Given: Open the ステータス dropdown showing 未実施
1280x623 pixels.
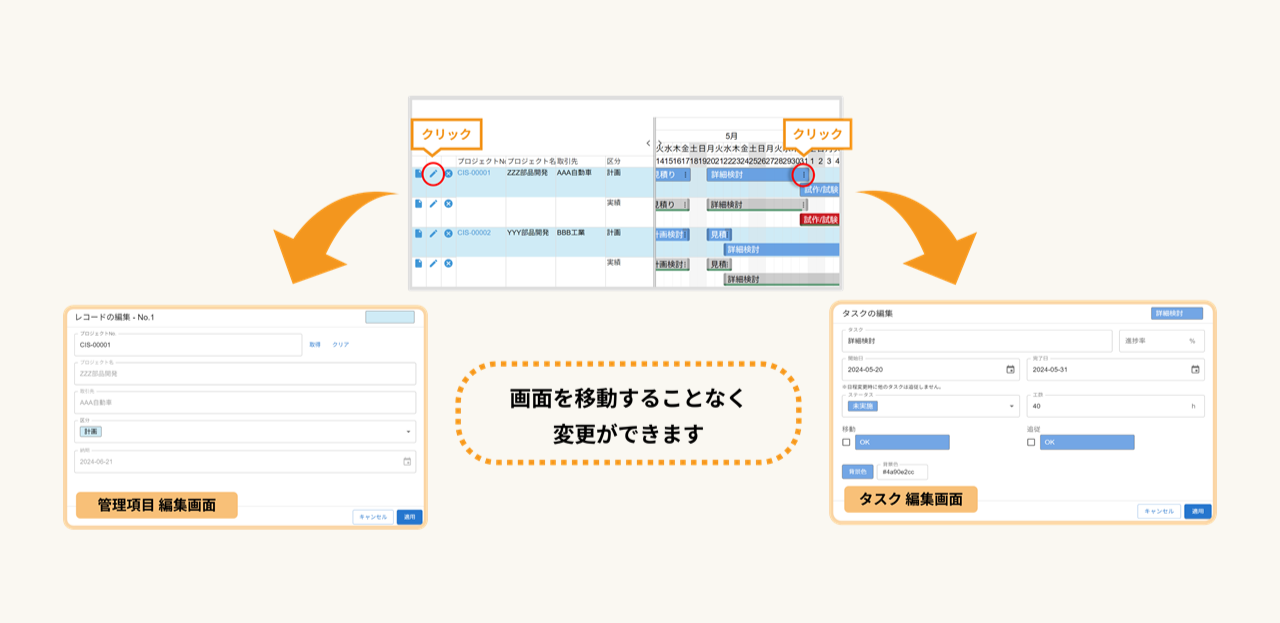Looking at the screenshot, I should [x=1011, y=407].
